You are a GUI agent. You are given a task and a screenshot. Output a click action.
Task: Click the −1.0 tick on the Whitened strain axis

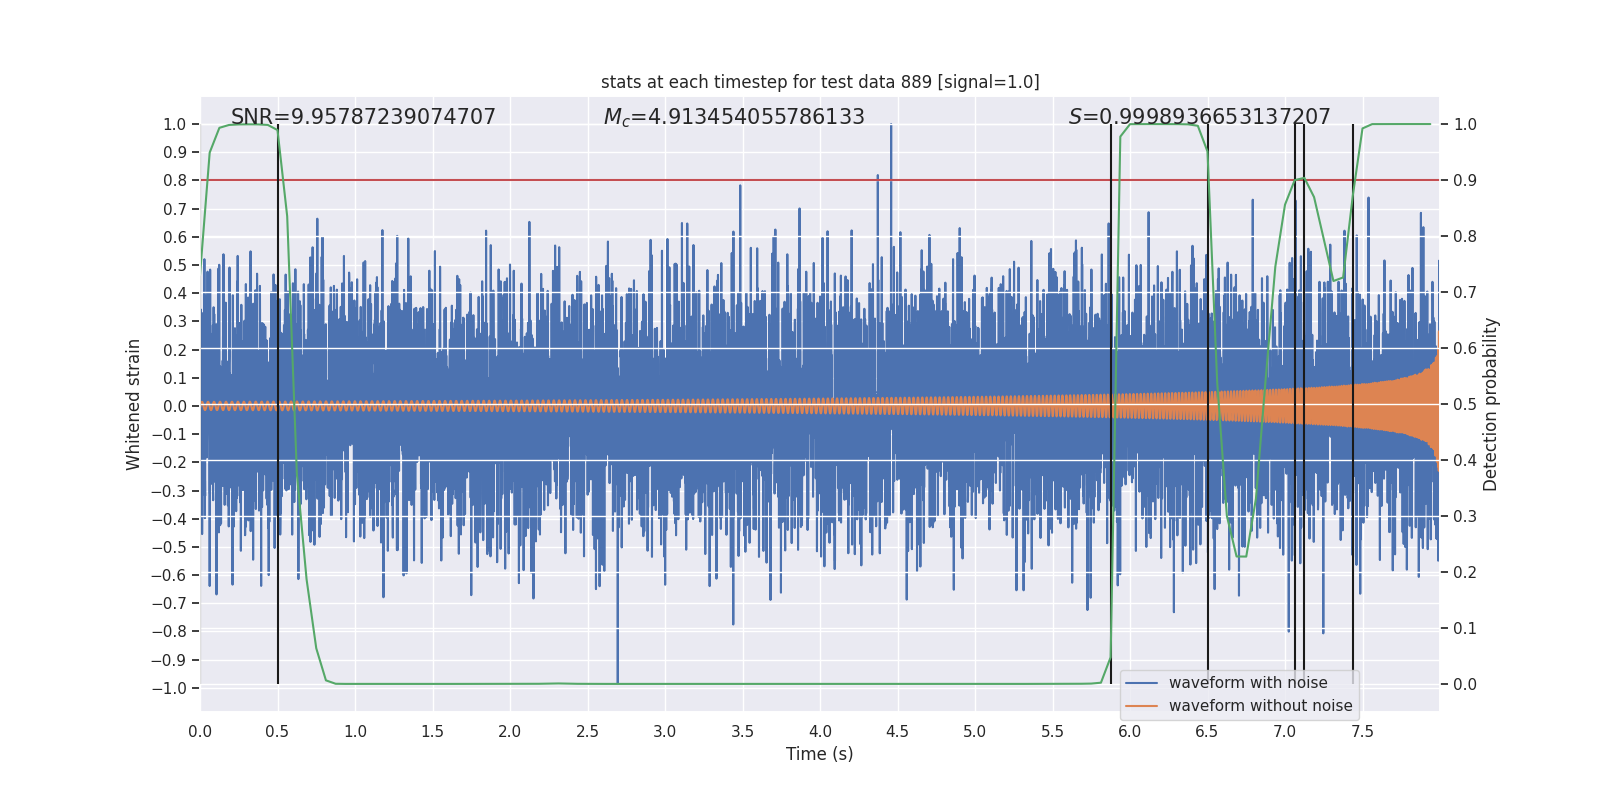(x=169, y=688)
